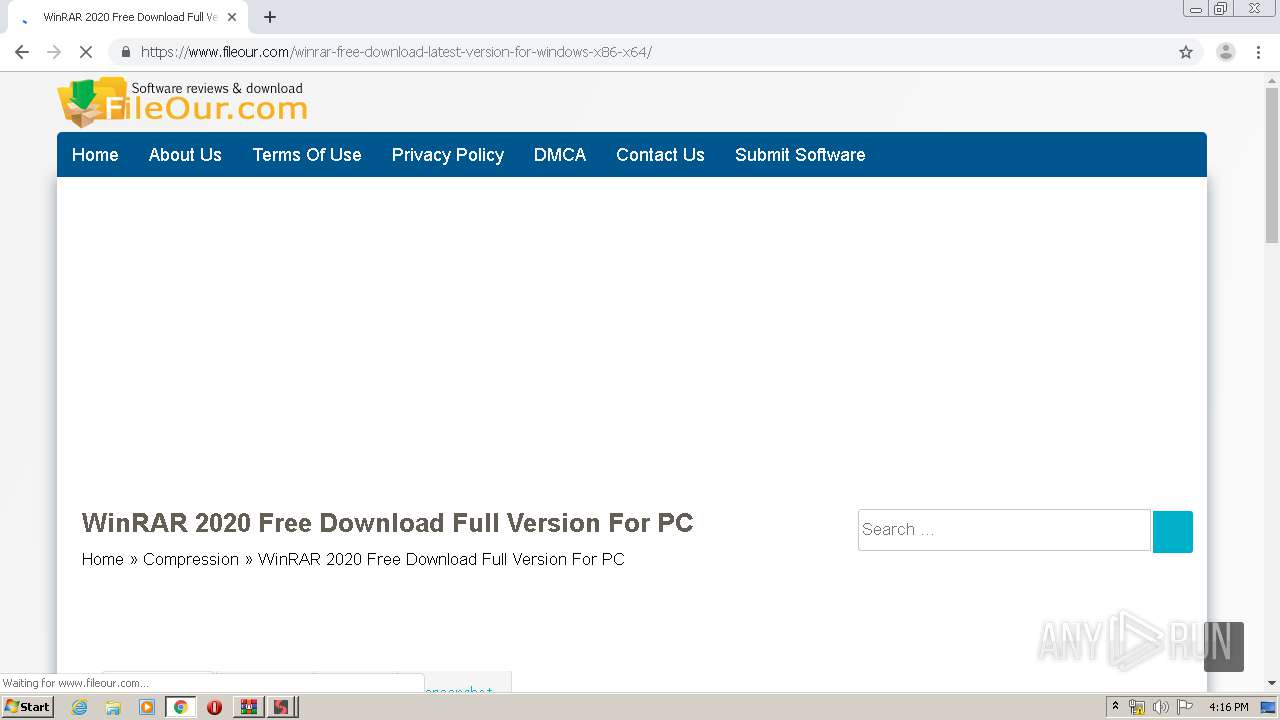Open the DMCA menu item
This screenshot has height=720, width=1280.
[560, 155]
